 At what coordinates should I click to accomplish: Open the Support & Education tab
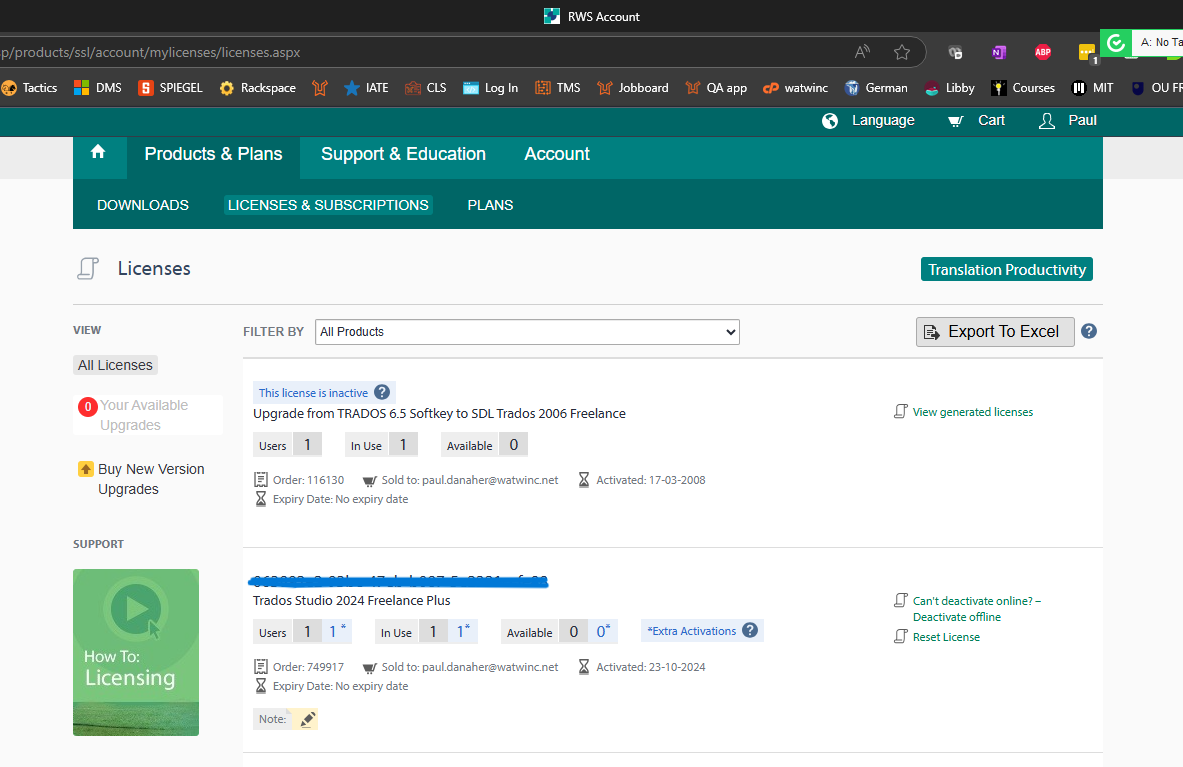pyautogui.click(x=404, y=154)
